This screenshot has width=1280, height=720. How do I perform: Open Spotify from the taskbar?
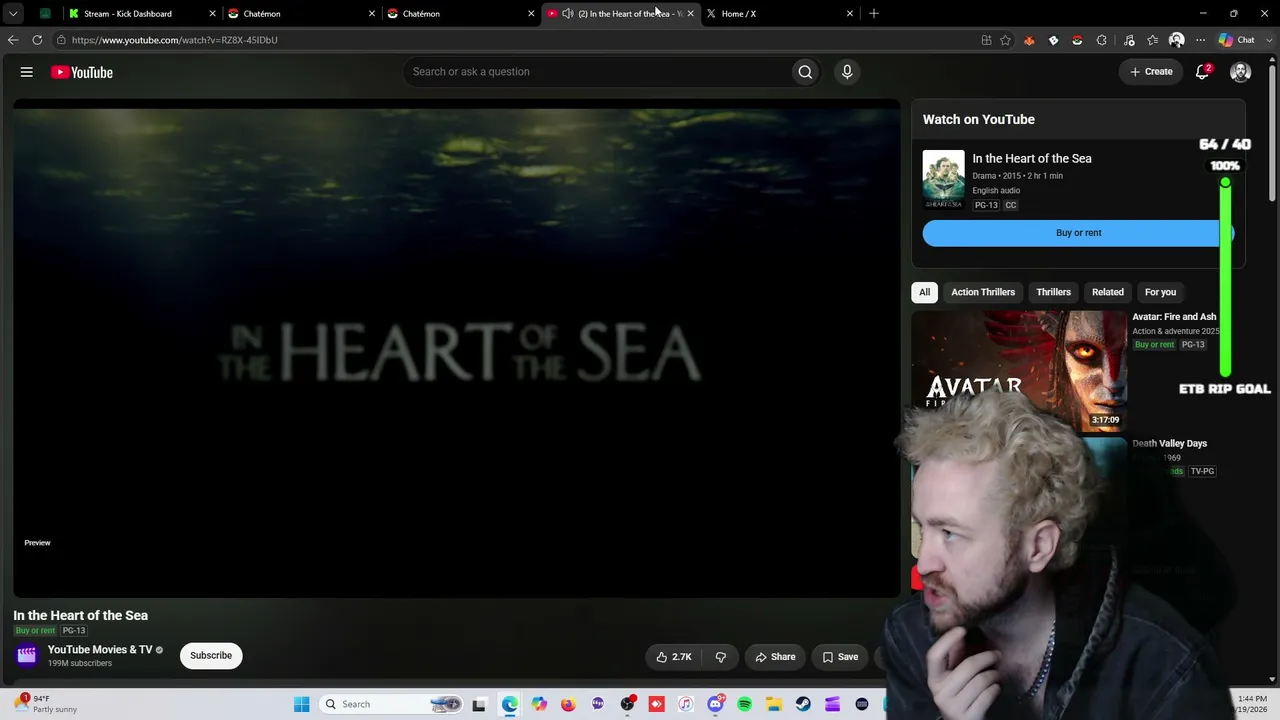pyautogui.click(x=744, y=704)
